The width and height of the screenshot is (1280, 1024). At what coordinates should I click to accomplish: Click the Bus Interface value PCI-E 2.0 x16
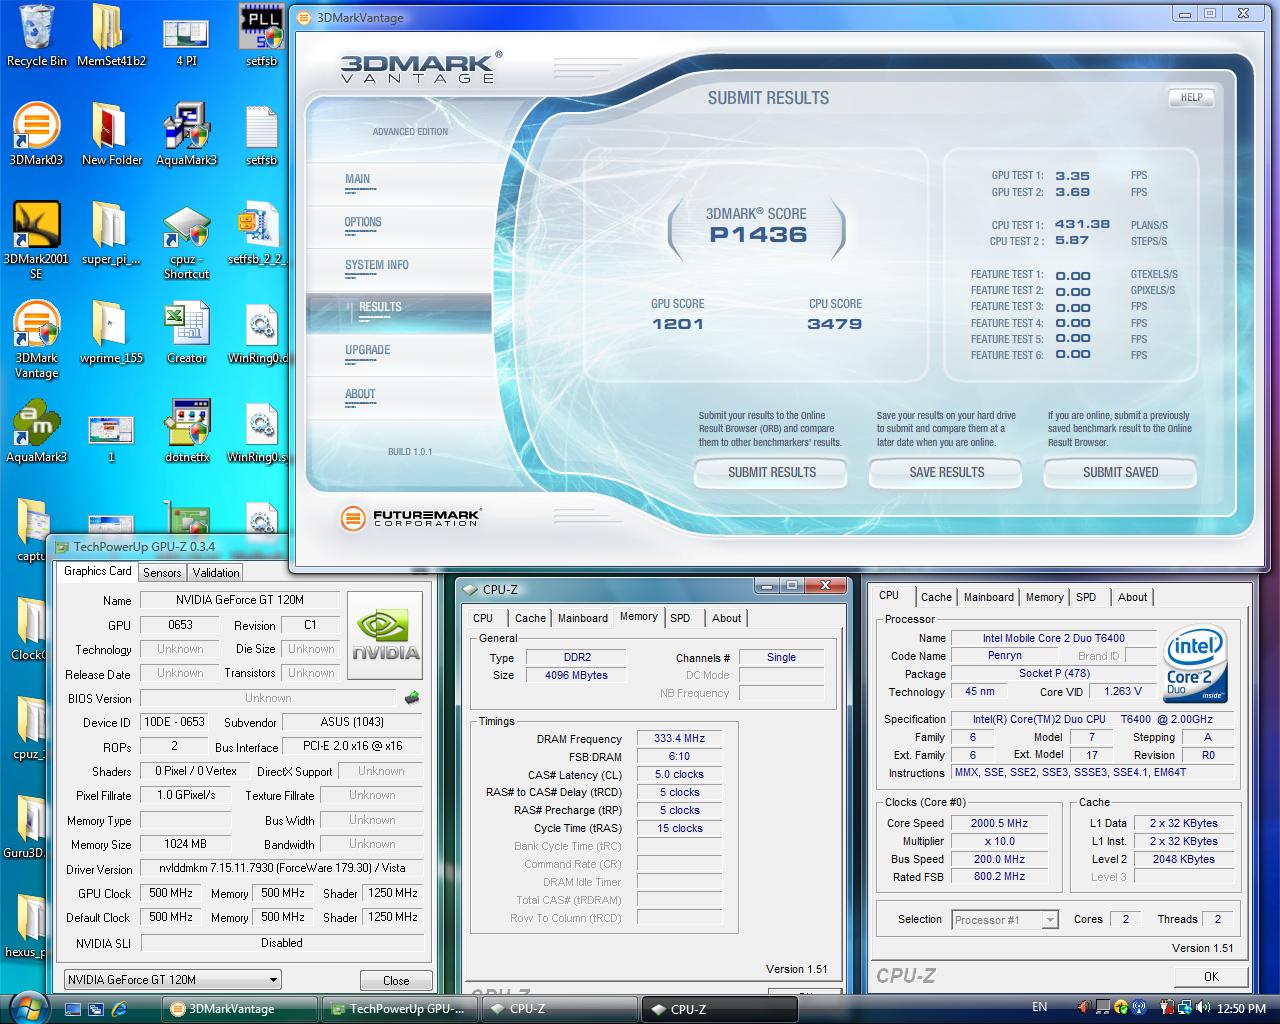click(x=353, y=746)
